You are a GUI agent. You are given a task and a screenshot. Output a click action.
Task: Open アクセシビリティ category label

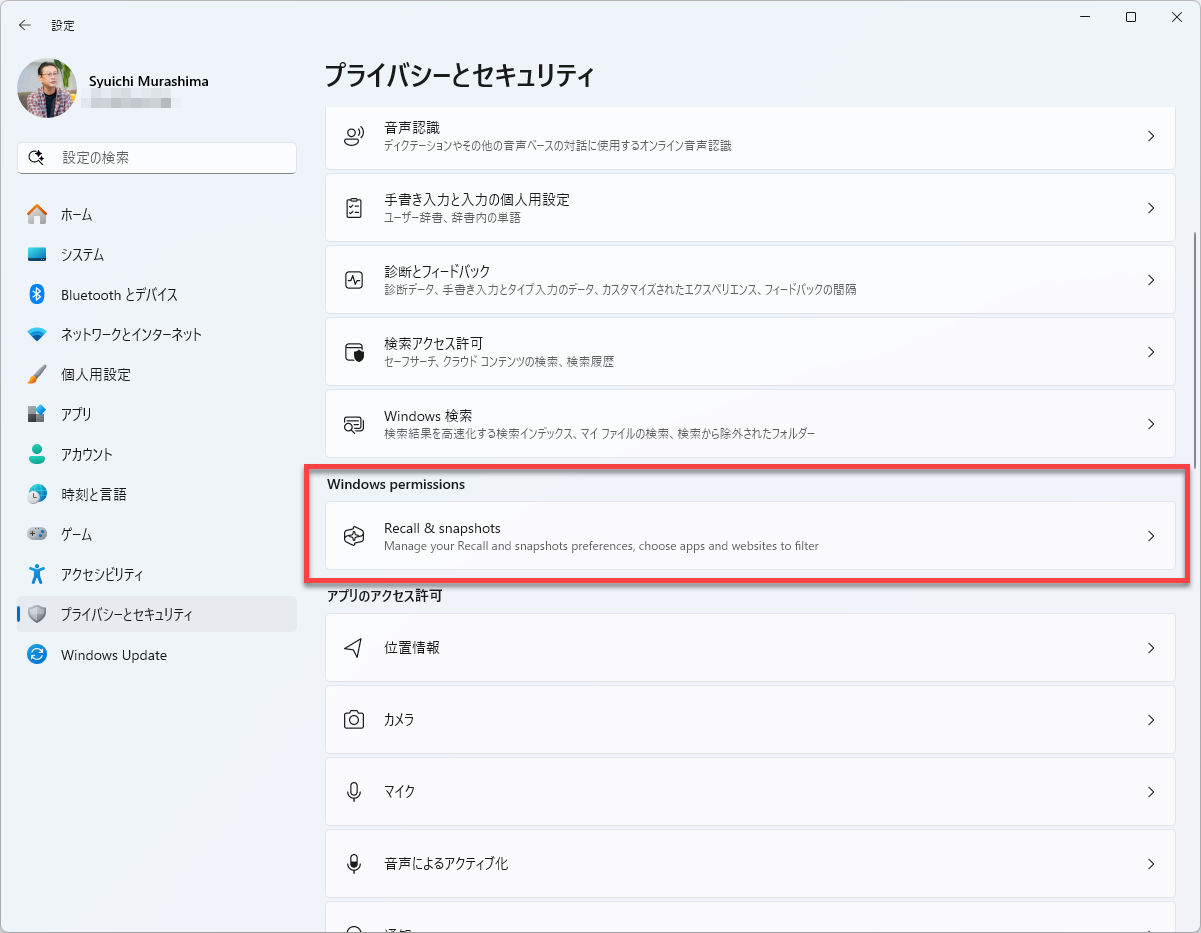coord(102,574)
